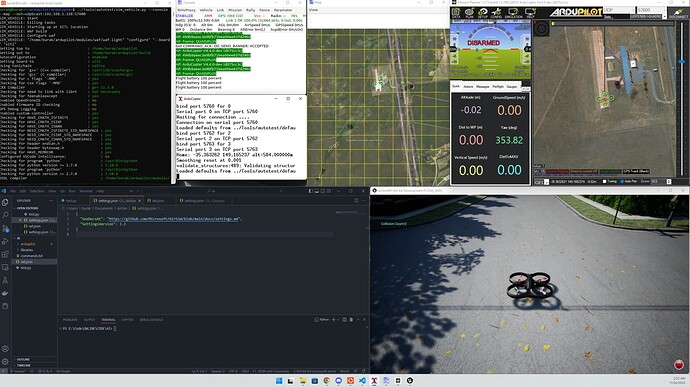Enable the Tuning checkbox under the map

(605, 181)
